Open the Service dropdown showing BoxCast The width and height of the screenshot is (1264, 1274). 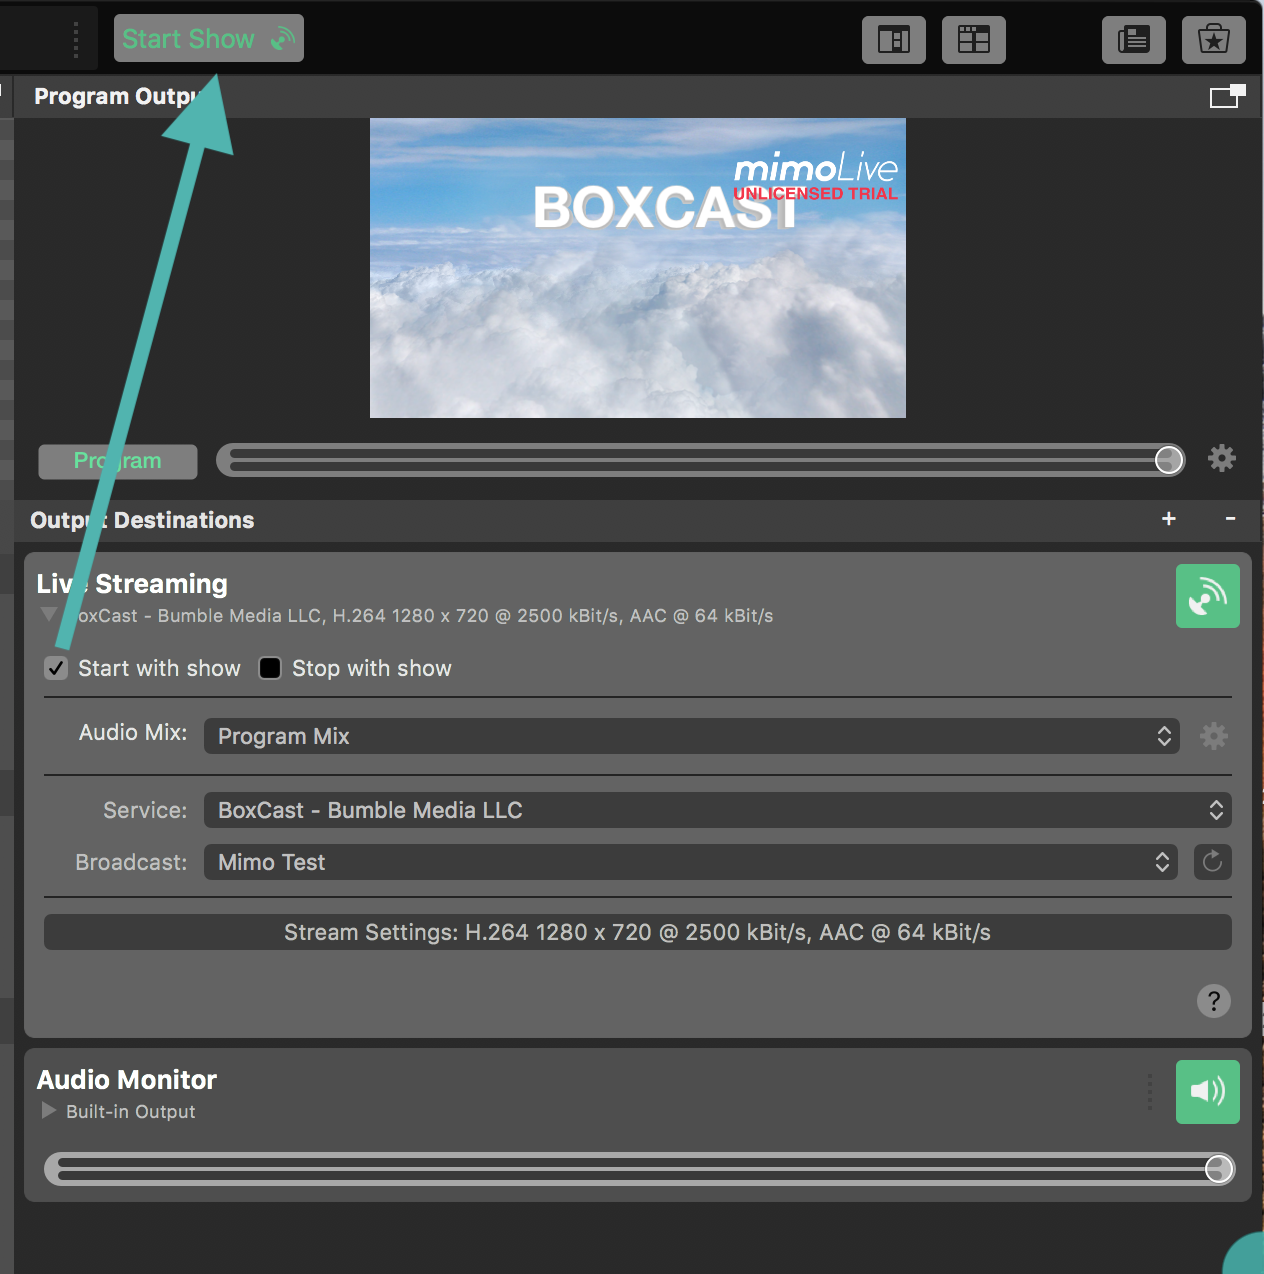(717, 810)
